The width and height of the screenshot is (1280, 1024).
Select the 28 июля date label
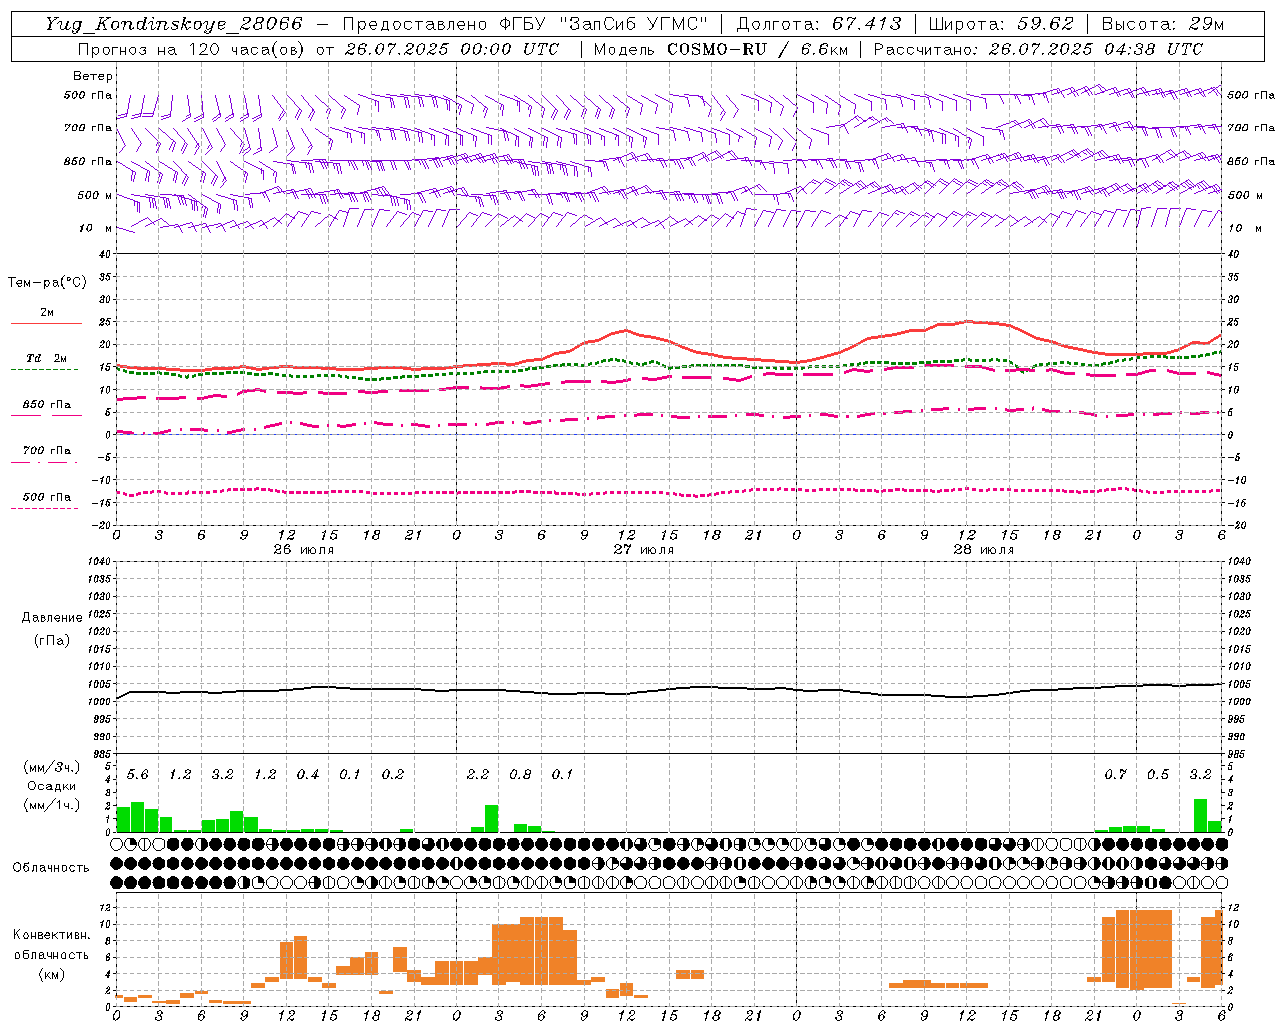(x=984, y=550)
